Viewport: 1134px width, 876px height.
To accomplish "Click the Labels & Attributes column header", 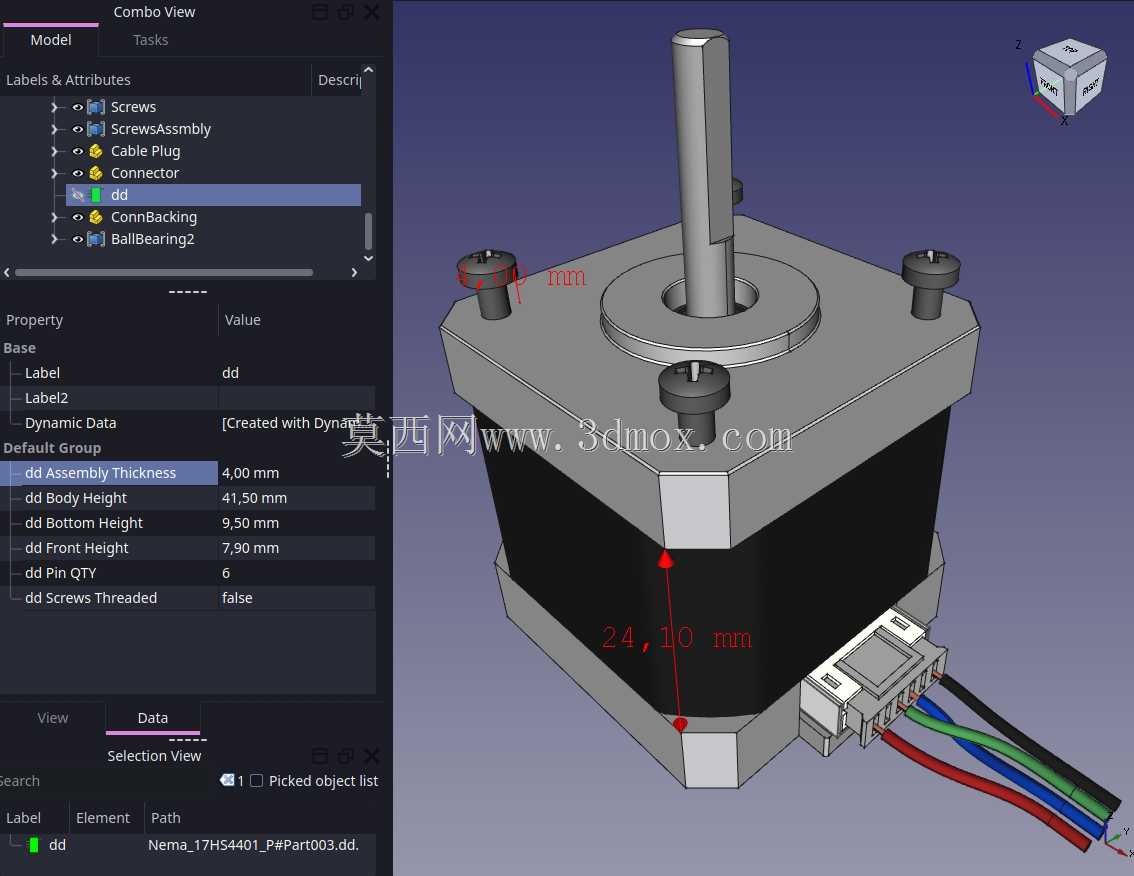I will coord(155,80).
